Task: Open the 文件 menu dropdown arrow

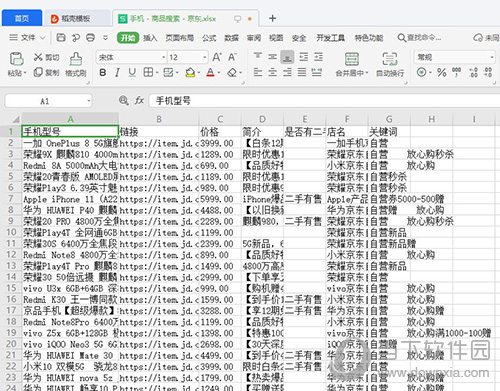Action: (43, 38)
